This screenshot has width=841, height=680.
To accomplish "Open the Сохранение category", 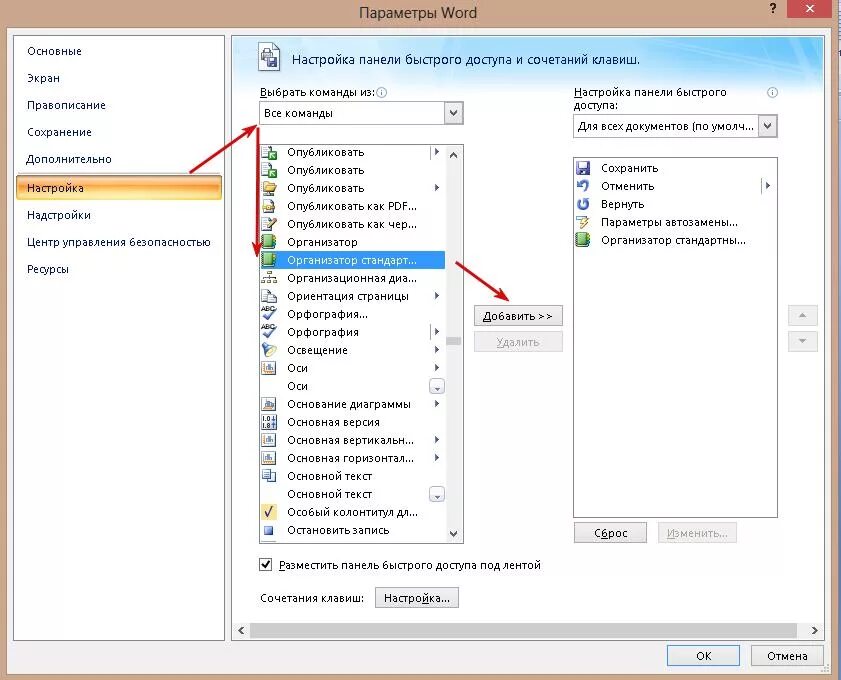I will pos(59,132).
